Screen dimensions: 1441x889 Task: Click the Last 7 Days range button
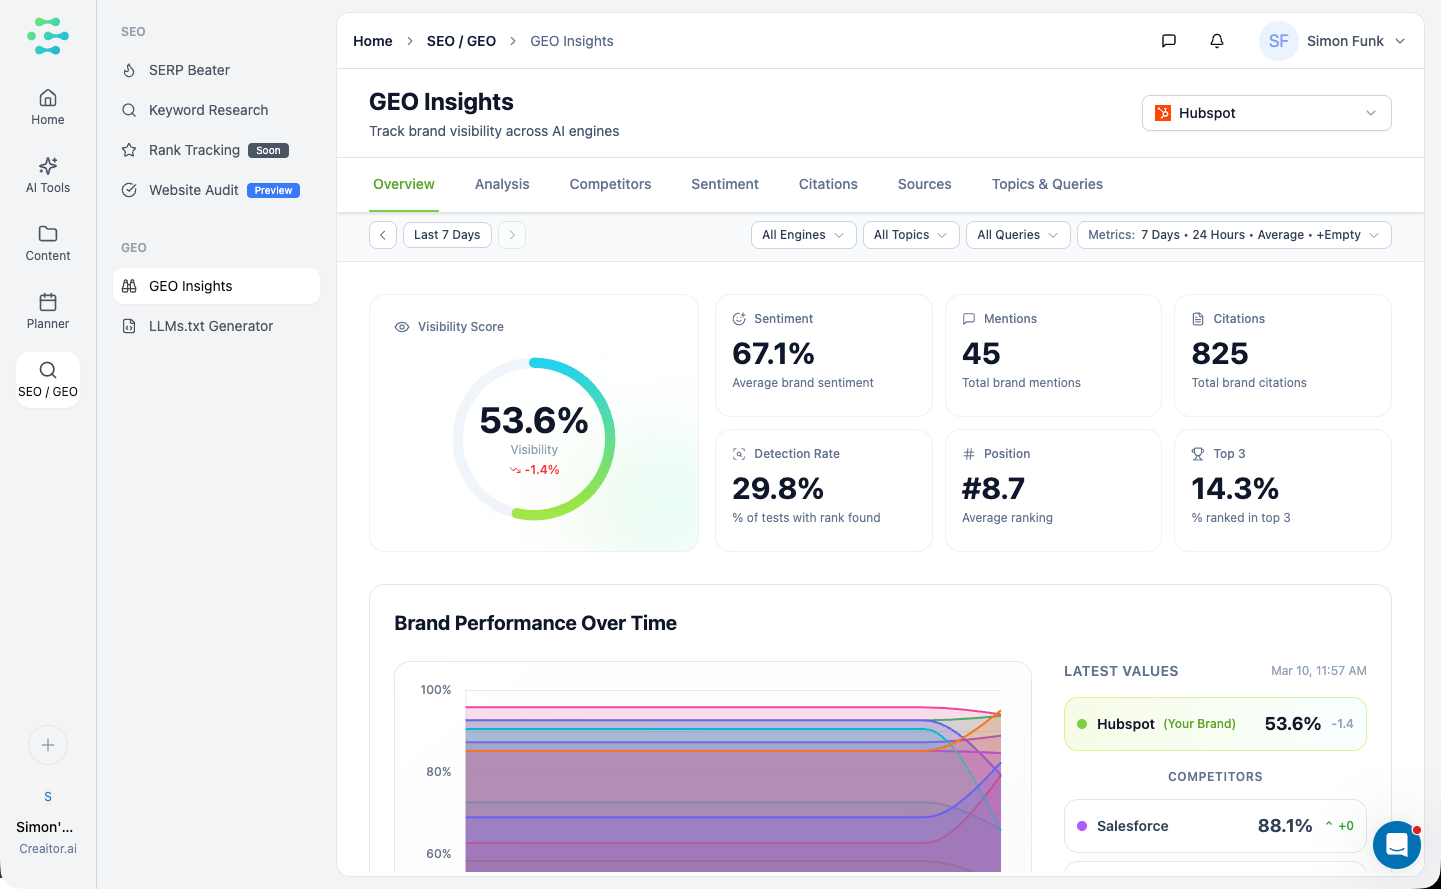(447, 235)
